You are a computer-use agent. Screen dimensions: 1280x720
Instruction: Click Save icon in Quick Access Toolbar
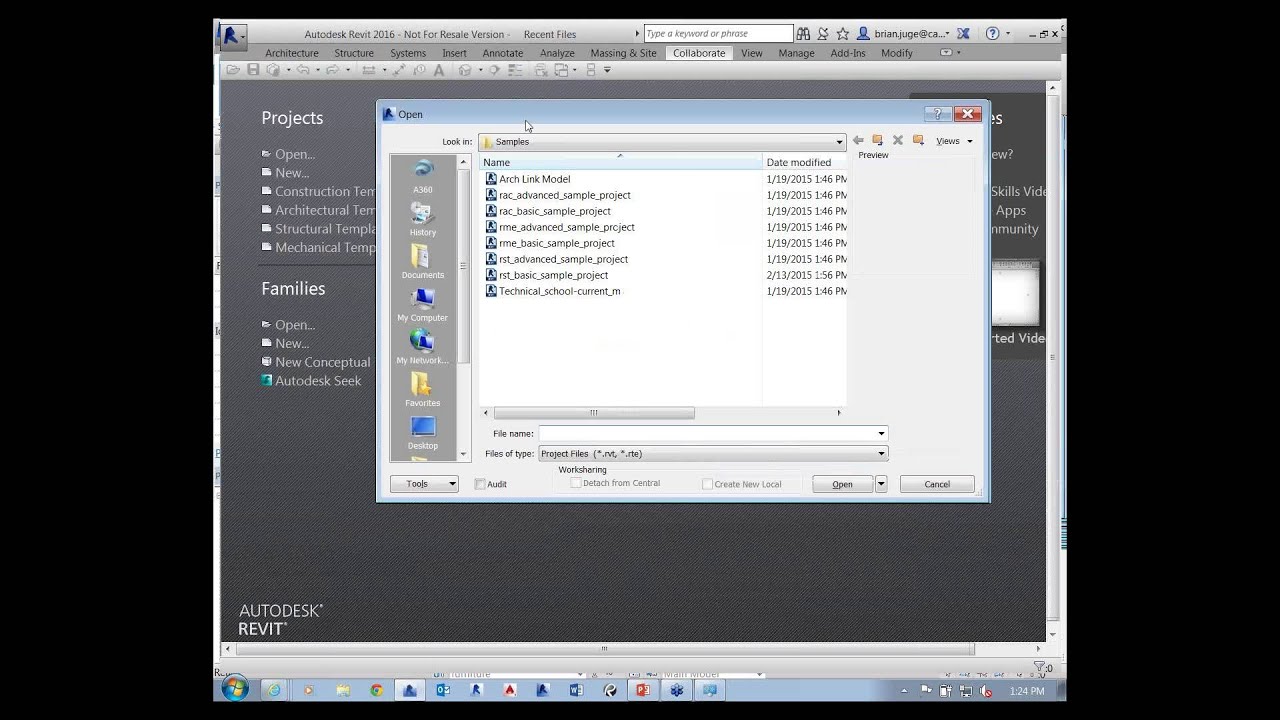253,70
